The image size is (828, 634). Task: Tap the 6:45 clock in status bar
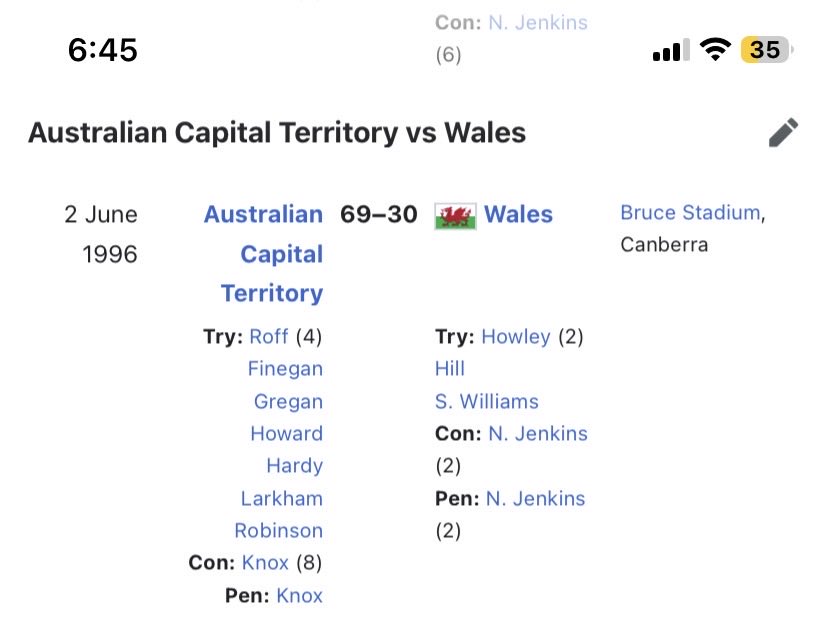[103, 50]
